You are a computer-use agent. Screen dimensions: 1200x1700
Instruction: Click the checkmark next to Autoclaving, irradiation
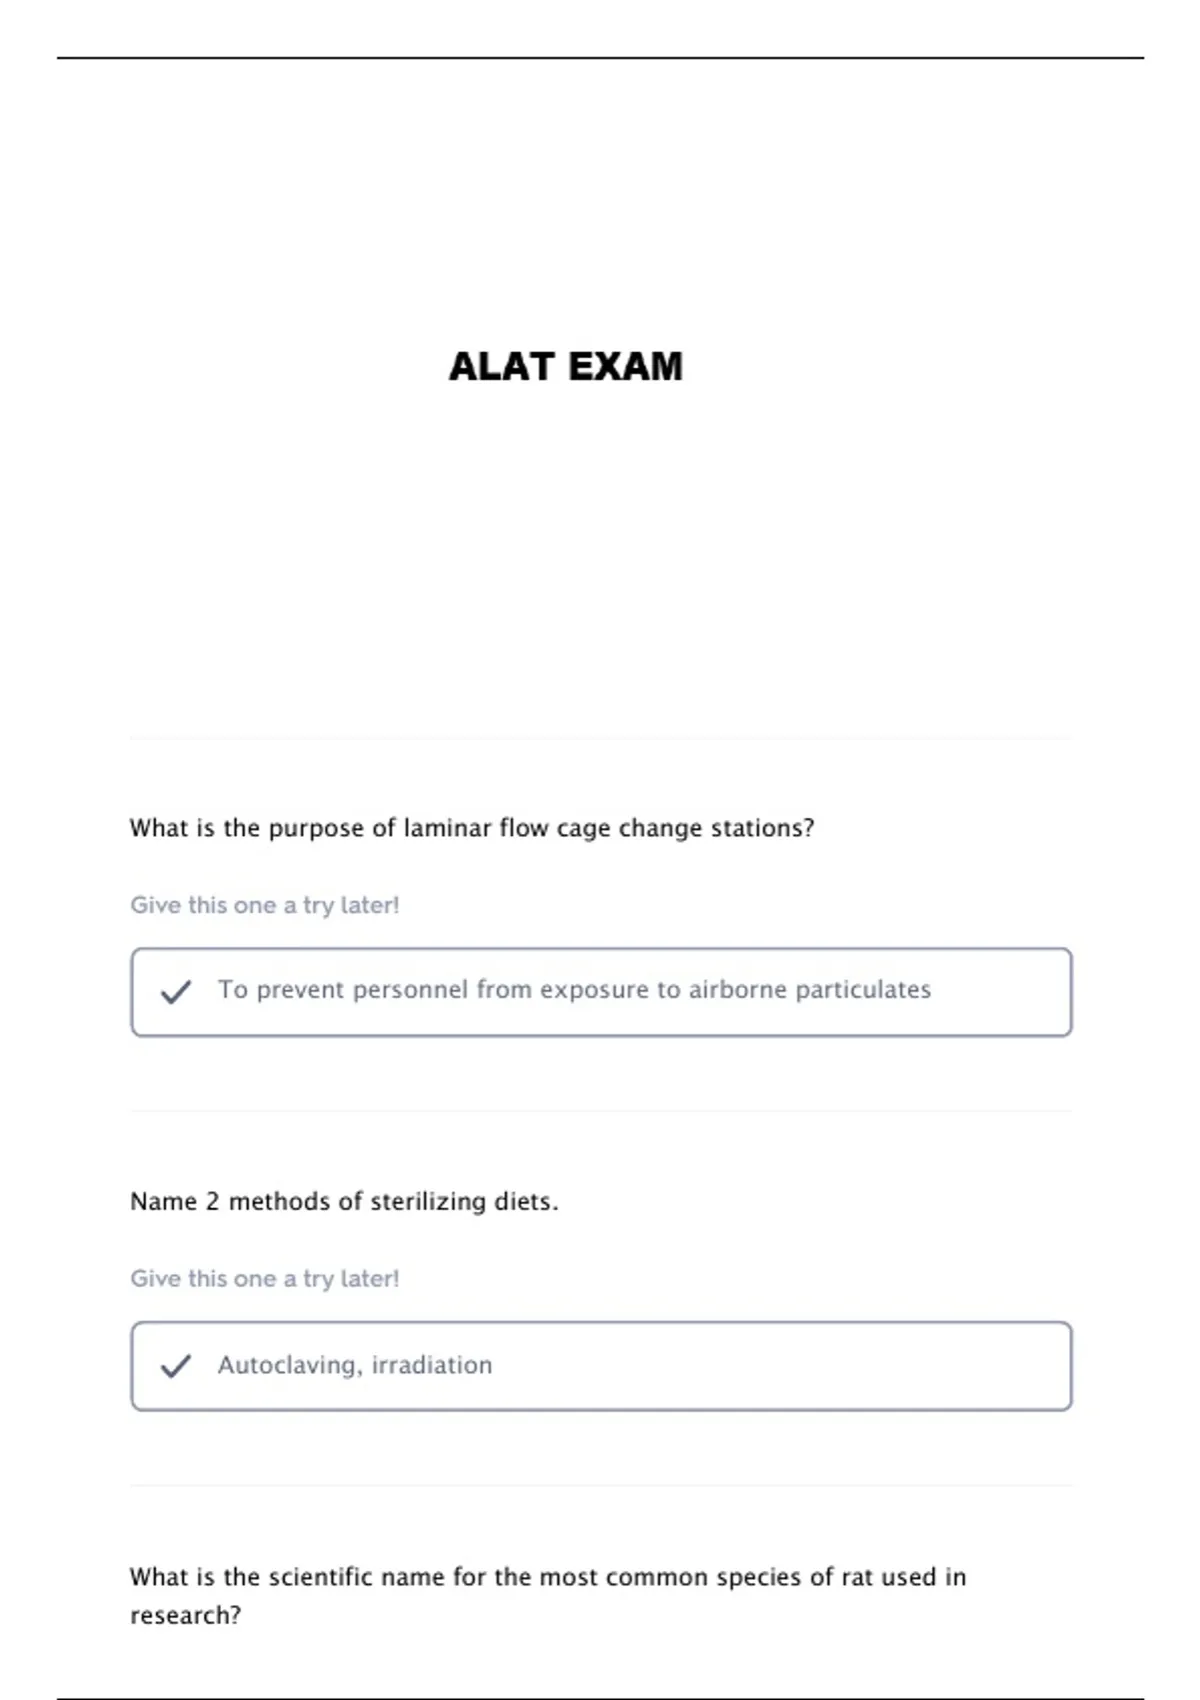[x=176, y=1366]
